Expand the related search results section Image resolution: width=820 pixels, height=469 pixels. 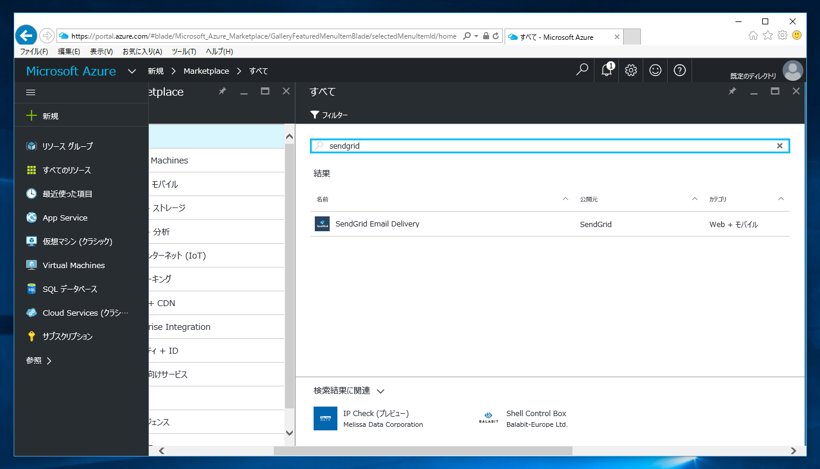[380, 391]
